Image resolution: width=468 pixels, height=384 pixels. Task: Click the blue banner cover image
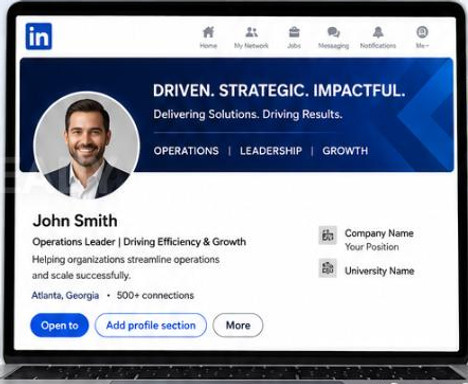[293, 115]
